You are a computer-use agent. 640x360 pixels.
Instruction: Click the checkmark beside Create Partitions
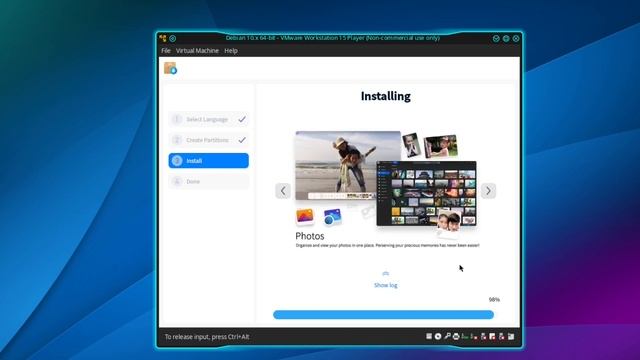pyautogui.click(x=242, y=140)
